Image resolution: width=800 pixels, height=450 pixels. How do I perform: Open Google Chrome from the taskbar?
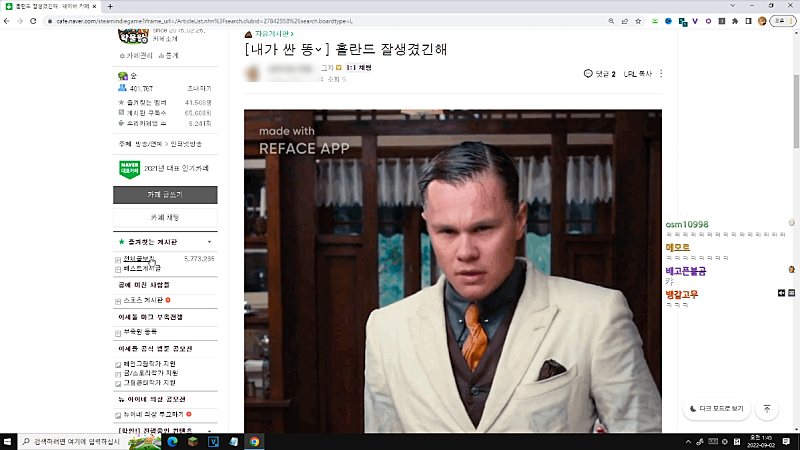tap(254, 441)
